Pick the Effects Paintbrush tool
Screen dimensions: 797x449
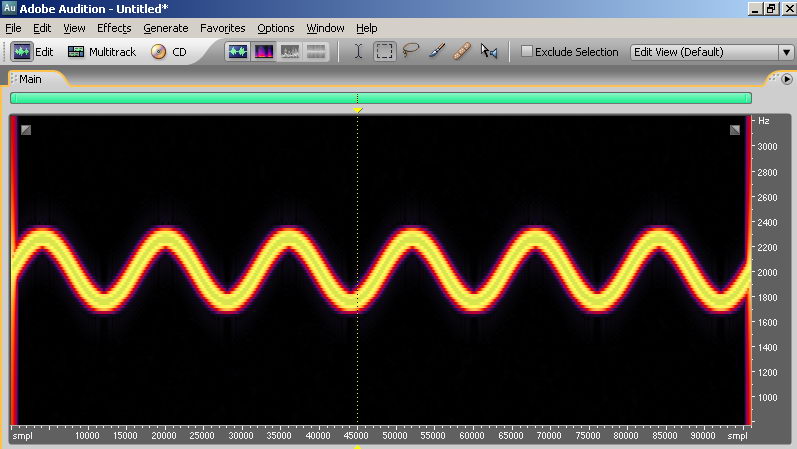pyautogui.click(x=436, y=52)
